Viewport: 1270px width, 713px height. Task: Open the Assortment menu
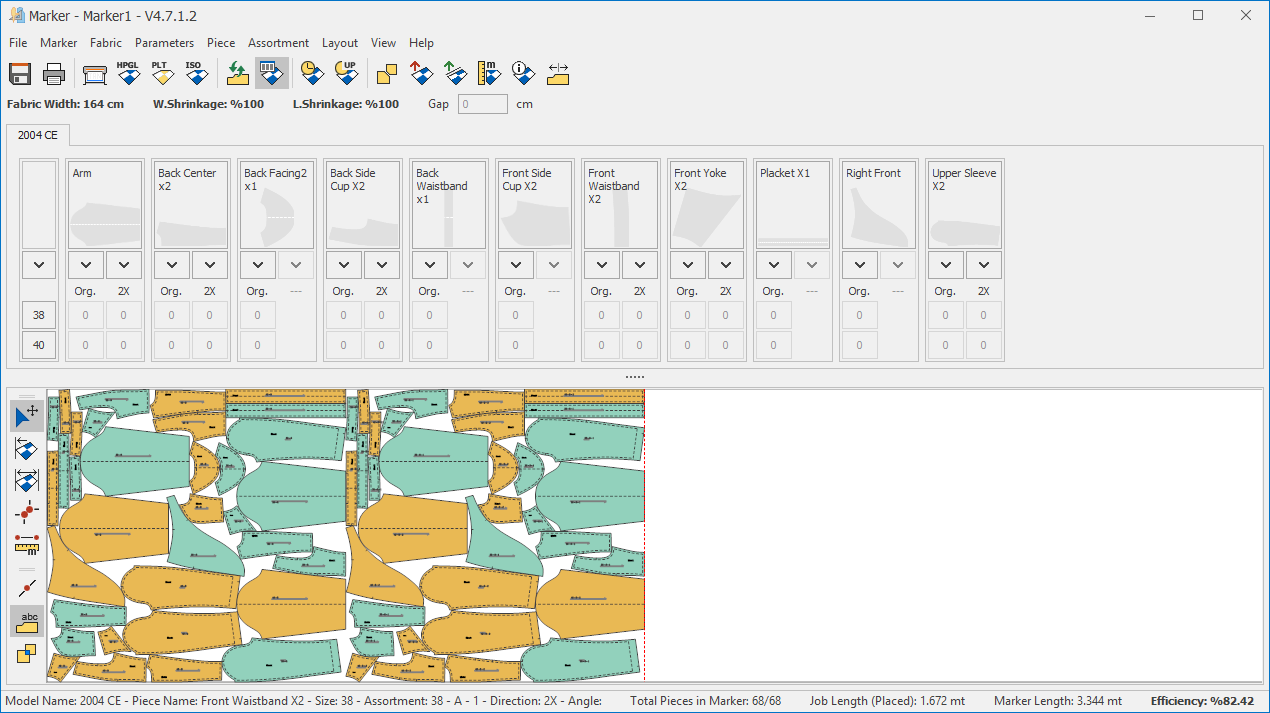pos(278,43)
